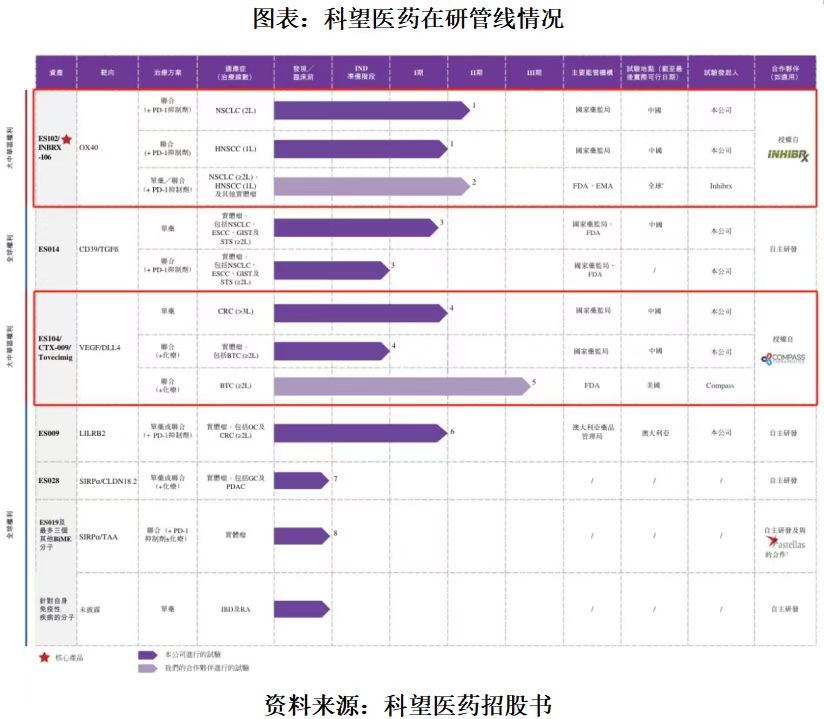Click the red star legend icon

44,658
